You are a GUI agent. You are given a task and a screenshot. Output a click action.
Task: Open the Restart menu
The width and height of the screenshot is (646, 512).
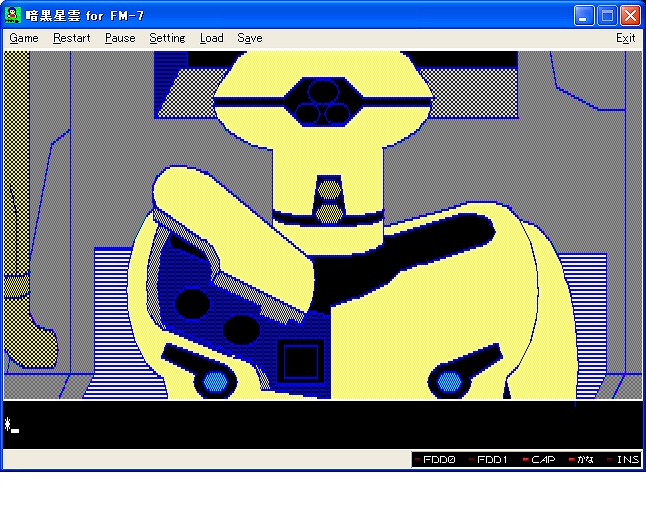[71, 38]
